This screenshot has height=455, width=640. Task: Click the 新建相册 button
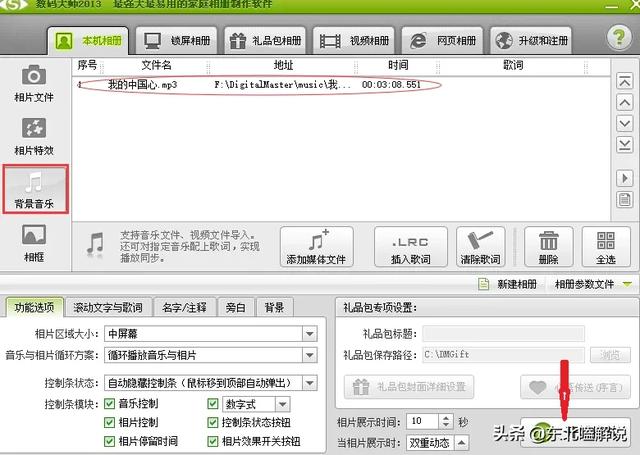(x=508, y=284)
